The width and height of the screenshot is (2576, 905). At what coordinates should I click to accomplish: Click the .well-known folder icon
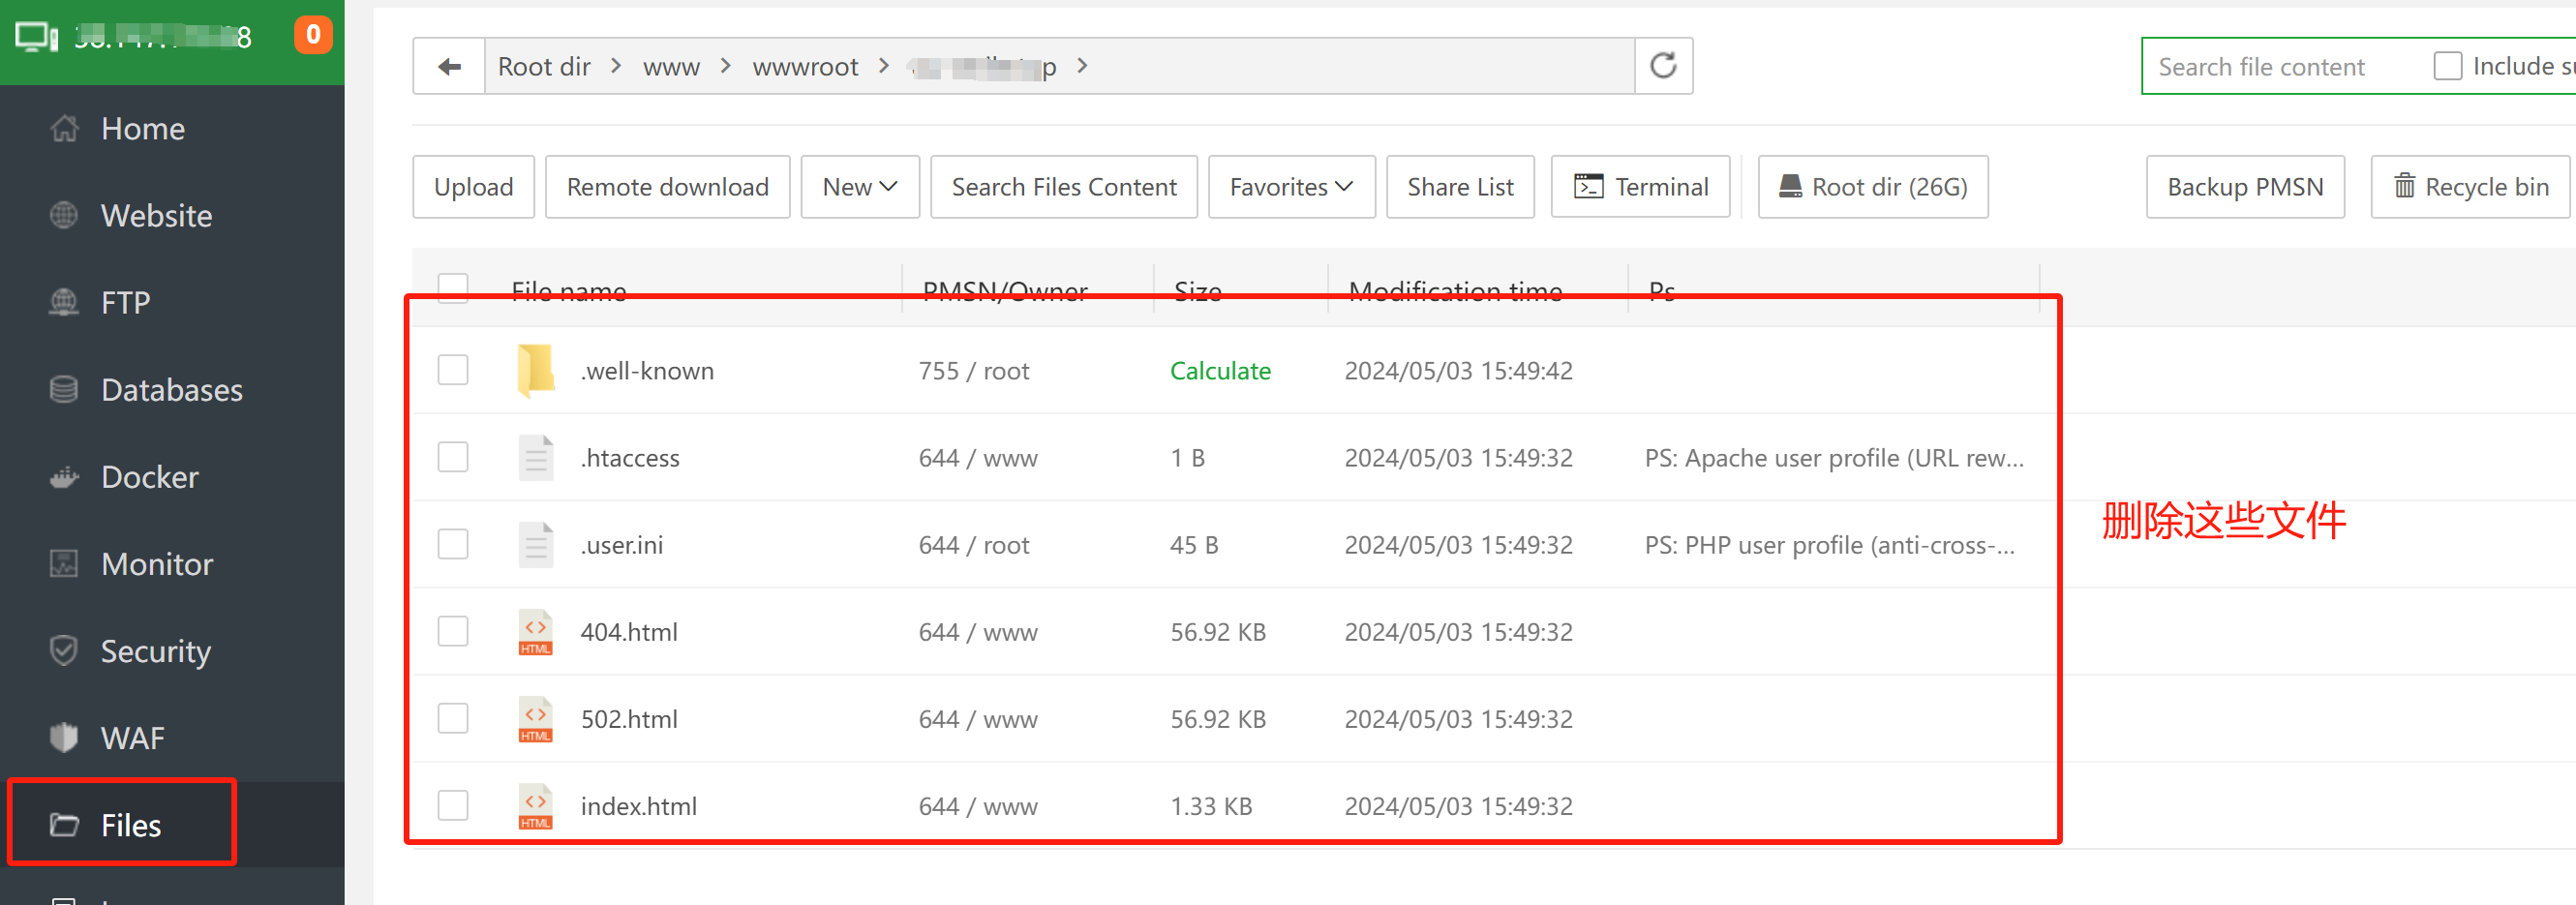tap(536, 371)
